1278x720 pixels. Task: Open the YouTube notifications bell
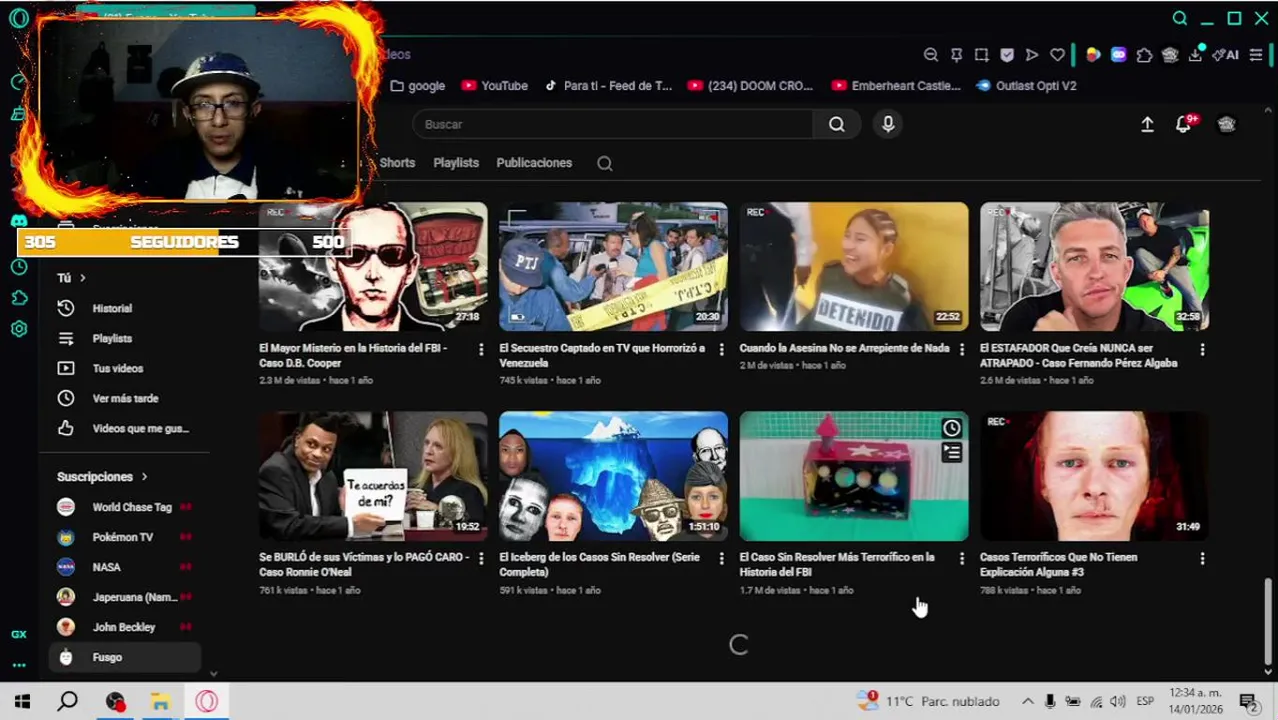click(x=1184, y=124)
